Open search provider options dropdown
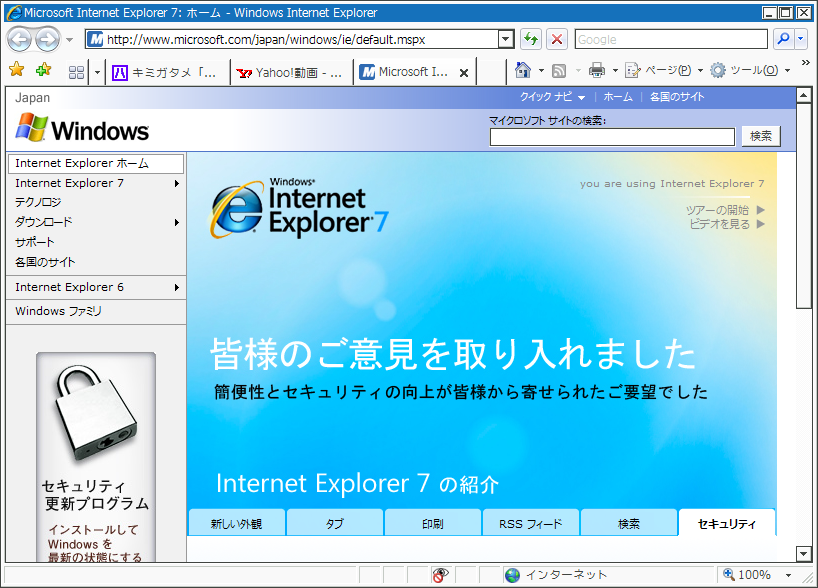The image size is (818, 588). click(801, 39)
